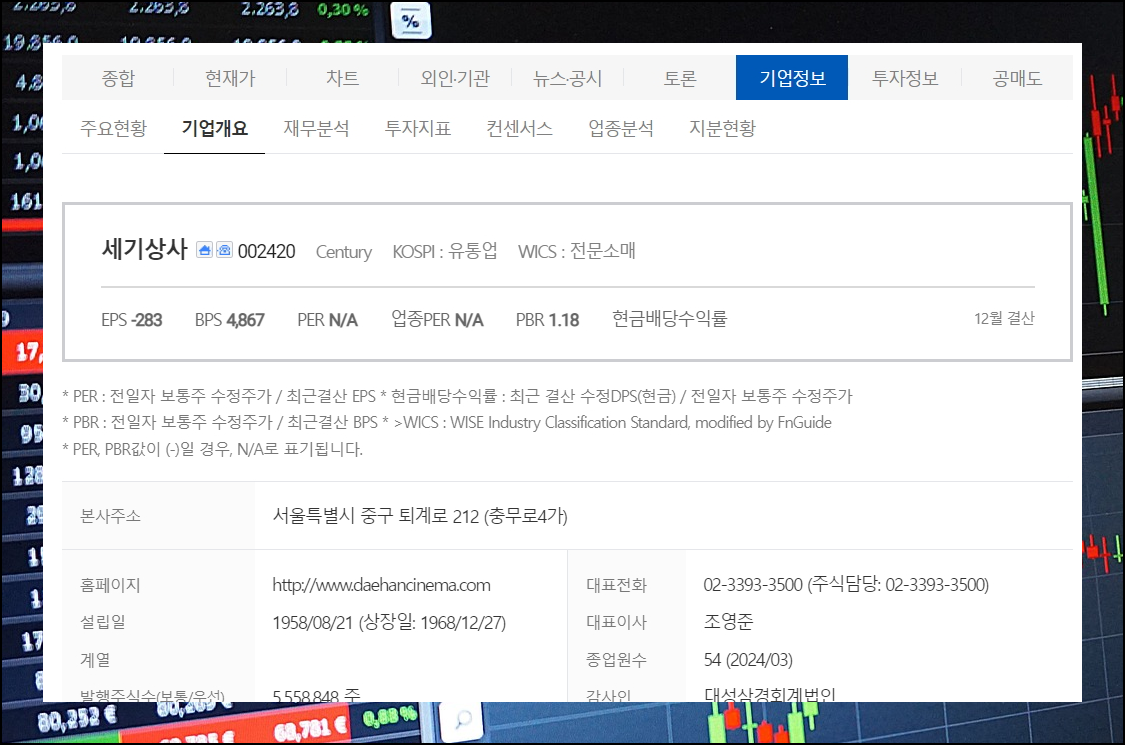Screen dimensions: 1125x745
Task: Open the 토론 tab
Action: click(x=680, y=78)
